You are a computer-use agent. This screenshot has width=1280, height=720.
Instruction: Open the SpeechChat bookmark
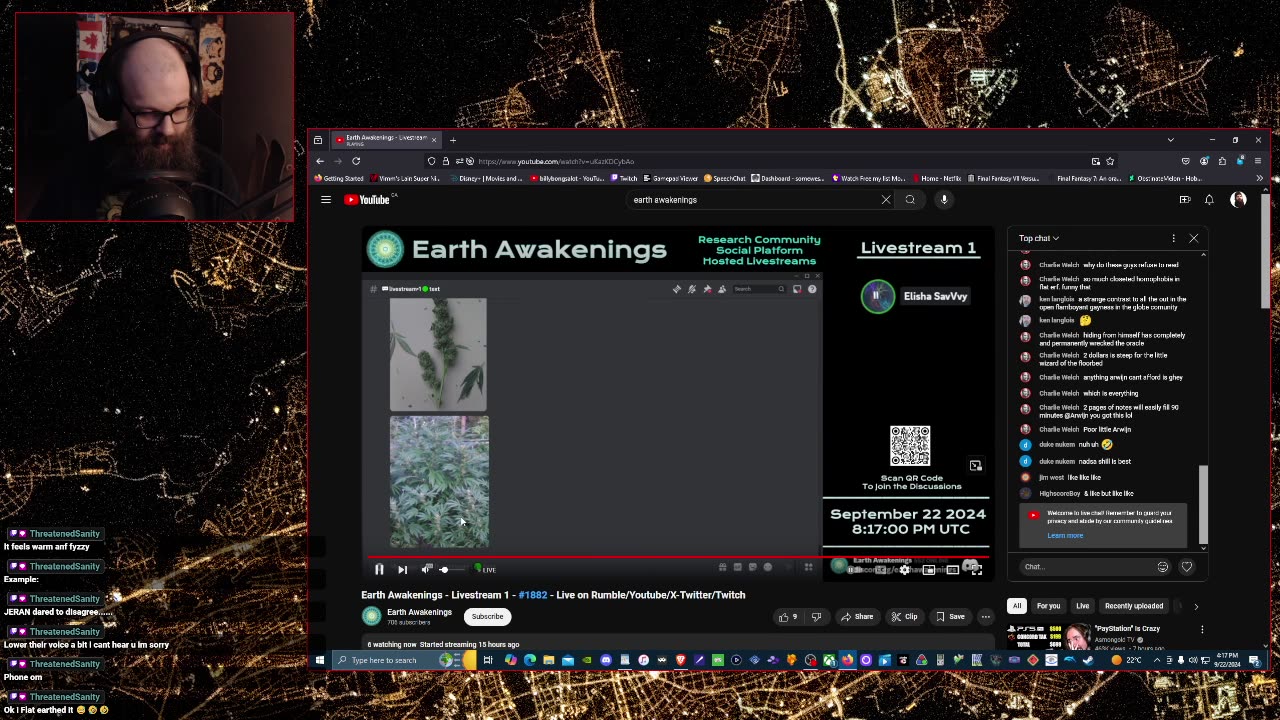725,179
